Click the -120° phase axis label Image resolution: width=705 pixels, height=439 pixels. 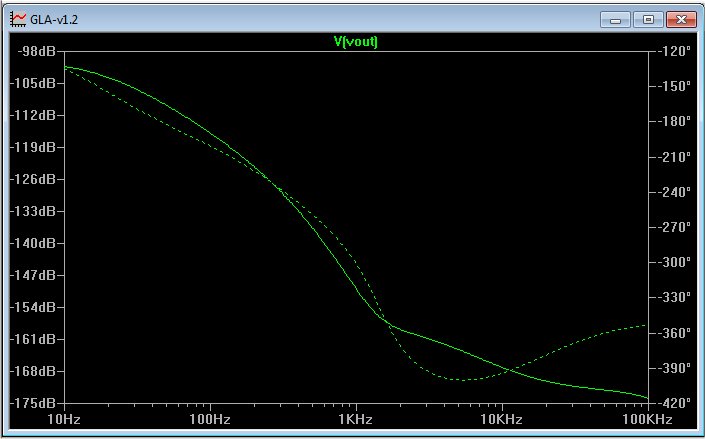[x=674, y=51]
